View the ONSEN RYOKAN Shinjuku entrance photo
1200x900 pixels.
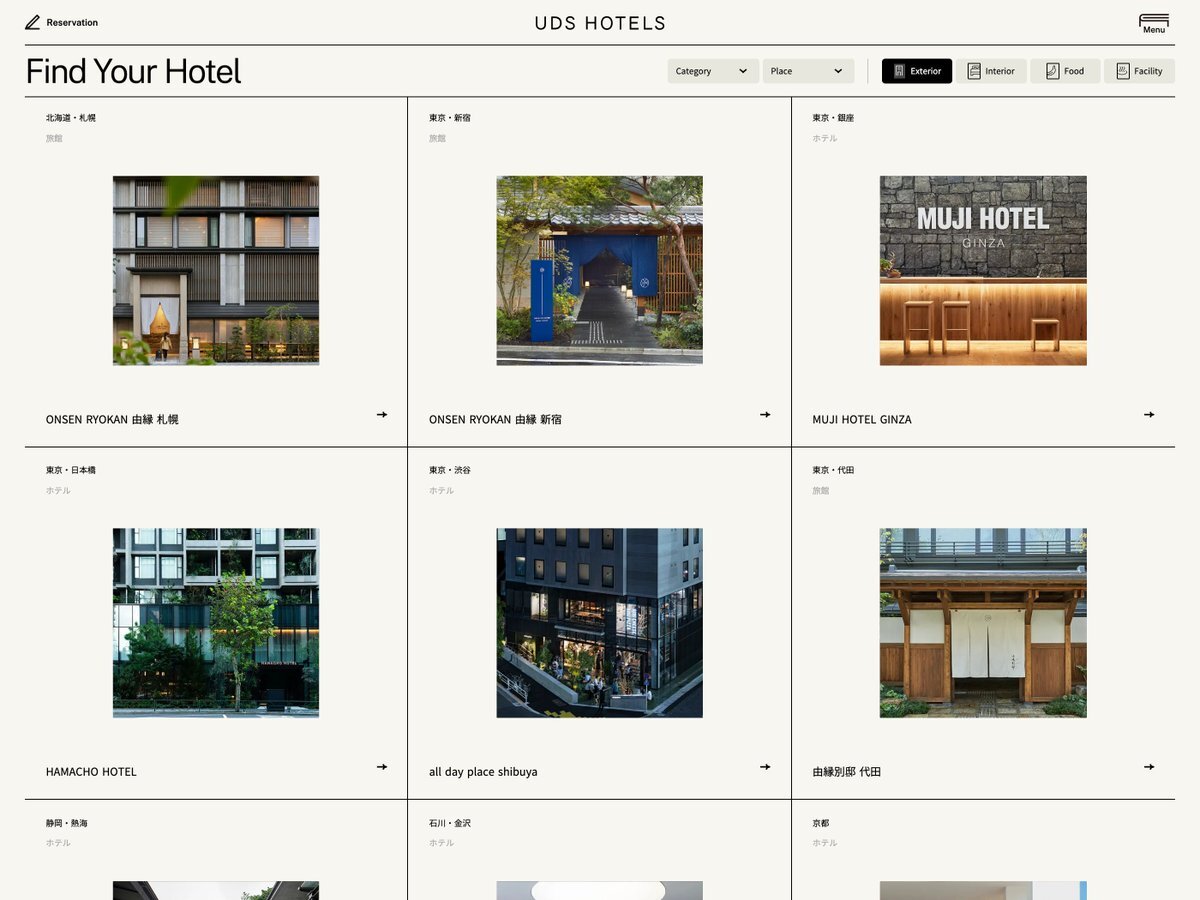(x=600, y=271)
